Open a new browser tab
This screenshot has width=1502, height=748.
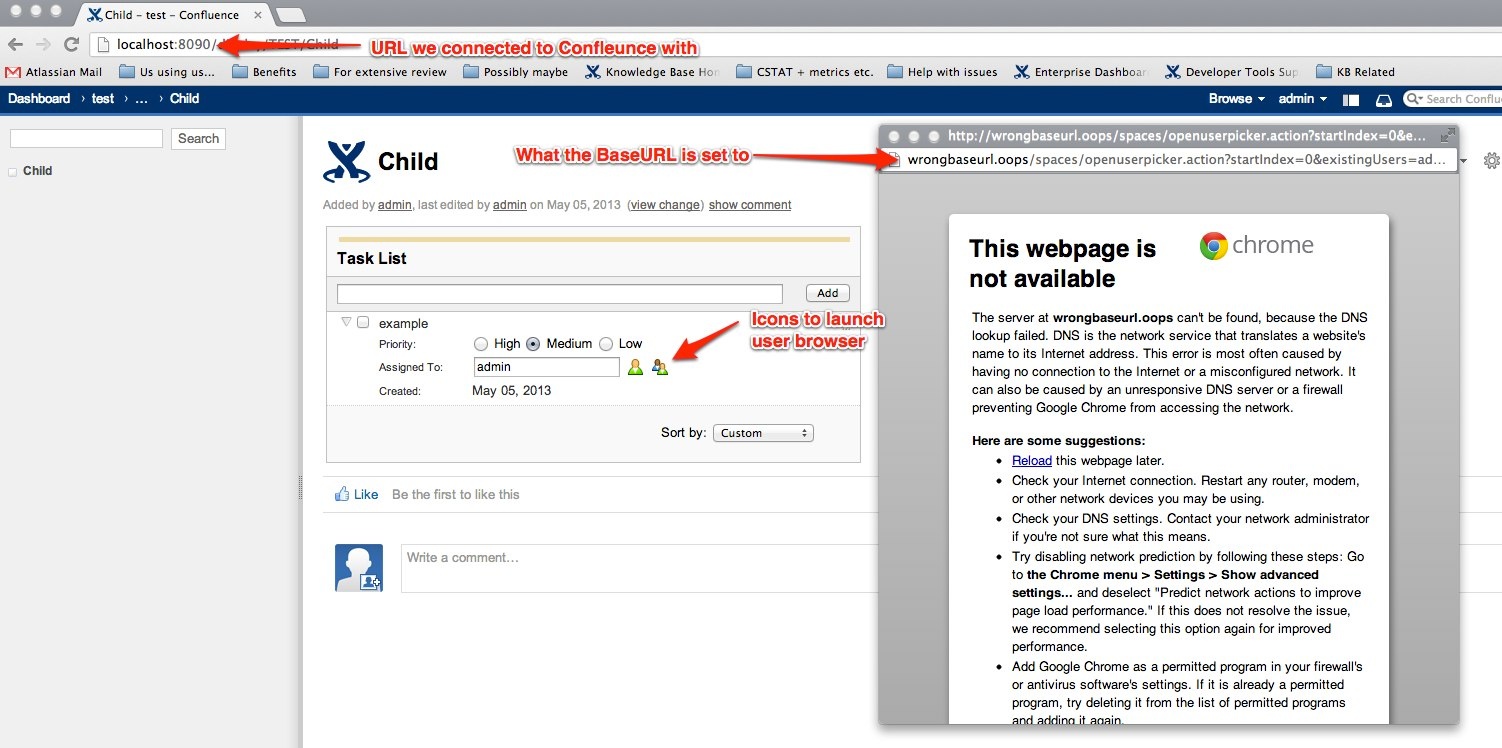[x=290, y=15]
